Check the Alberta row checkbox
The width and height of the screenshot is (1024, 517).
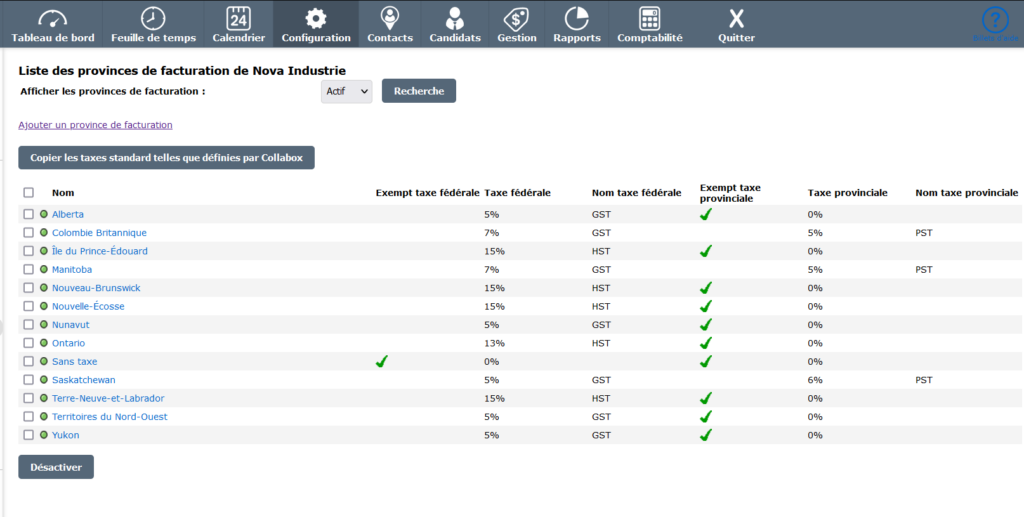pos(28,214)
